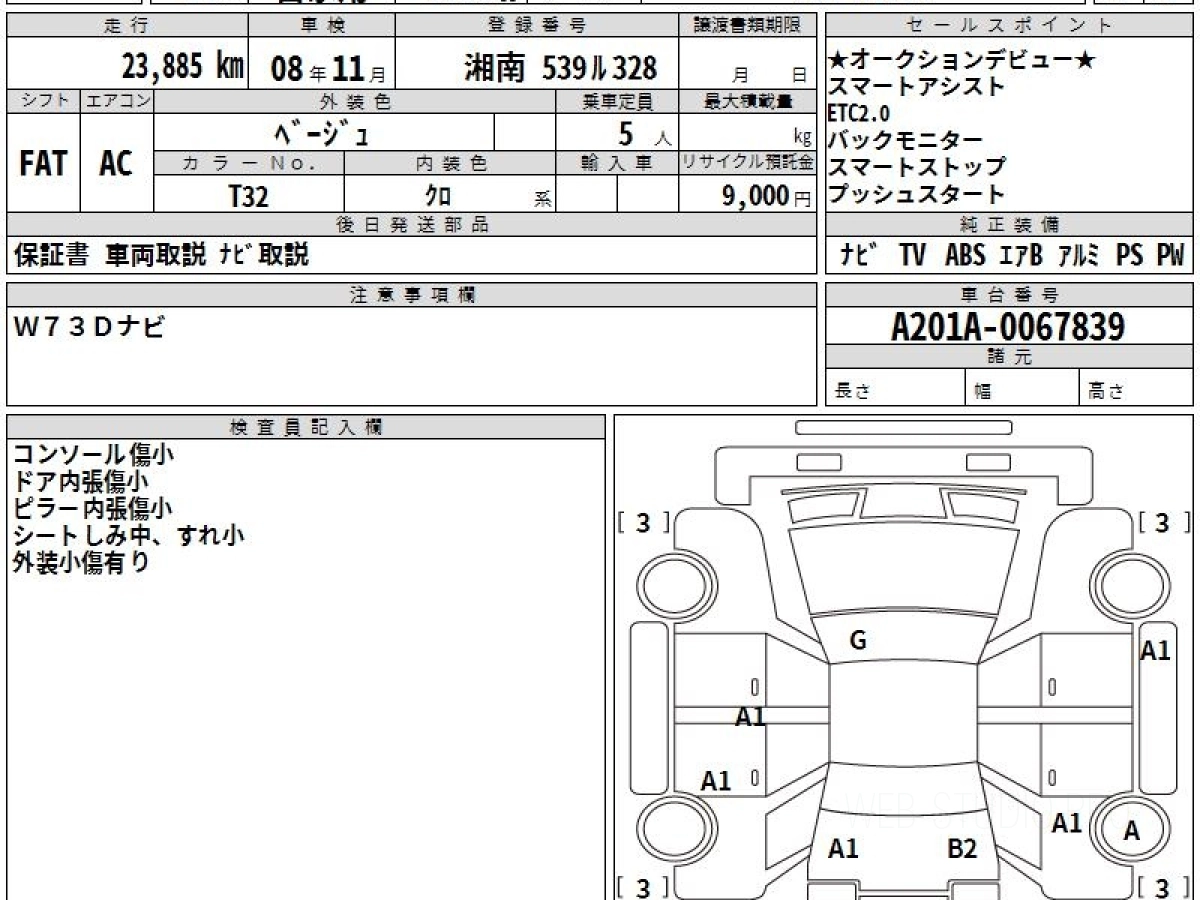The height and width of the screenshot is (900, 1200).
Task: Select registration number 湘南 539ル328
Action: pyautogui.click(x=560, y=68)
